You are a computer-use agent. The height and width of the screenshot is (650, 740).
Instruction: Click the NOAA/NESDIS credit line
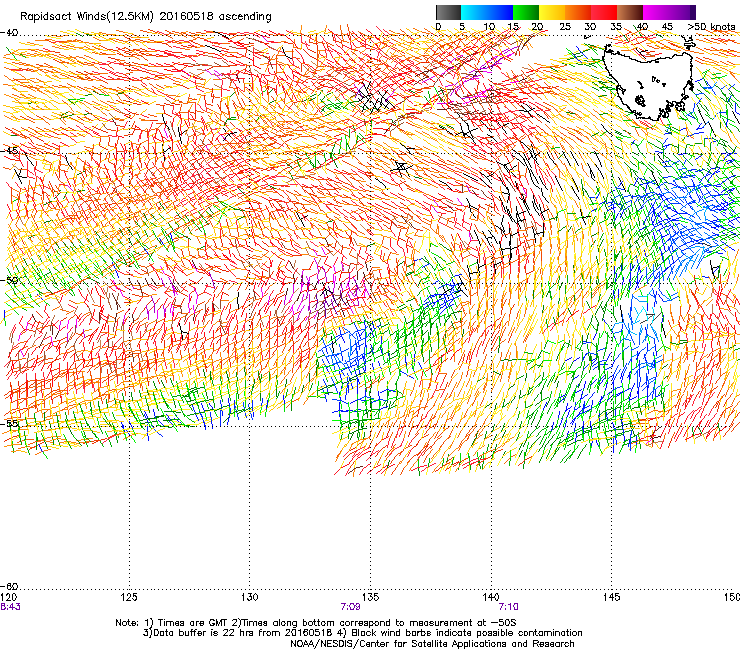[432, 644]
